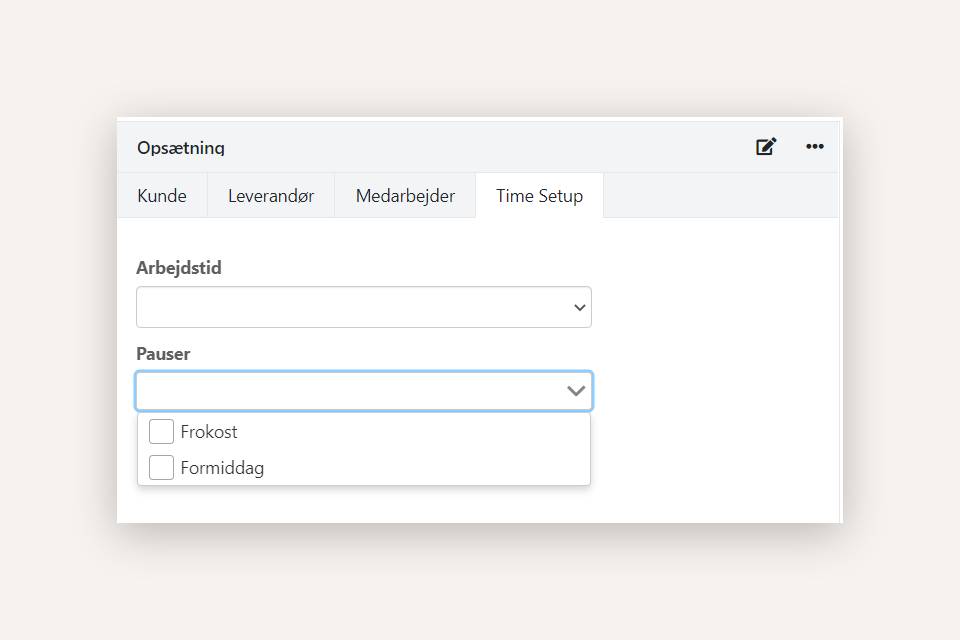Screen dimensions: 960x640
Task: Click the Time Setup tab
Action: 539,196
